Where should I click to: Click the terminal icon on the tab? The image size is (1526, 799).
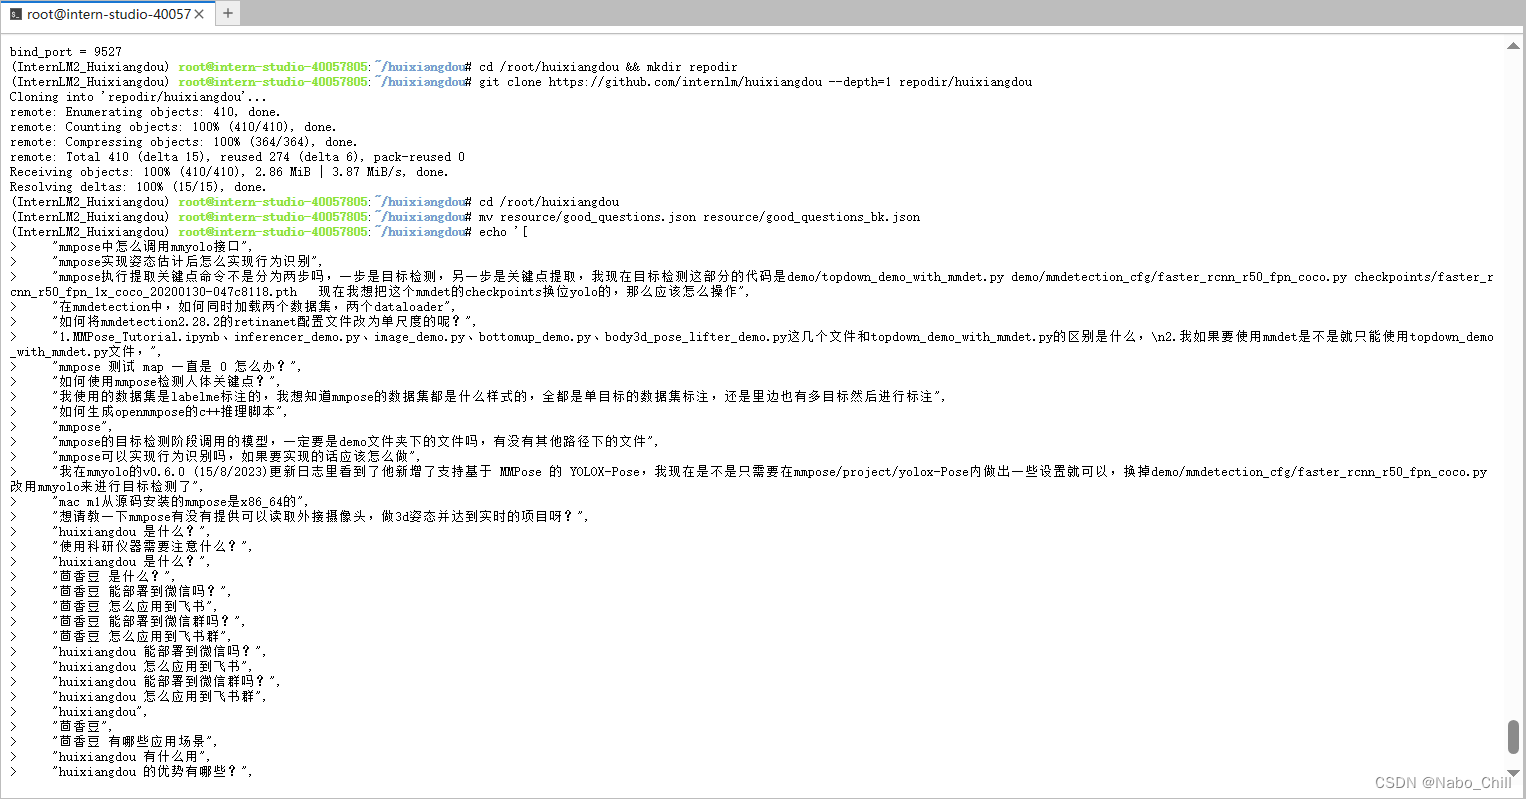(16, 14)
